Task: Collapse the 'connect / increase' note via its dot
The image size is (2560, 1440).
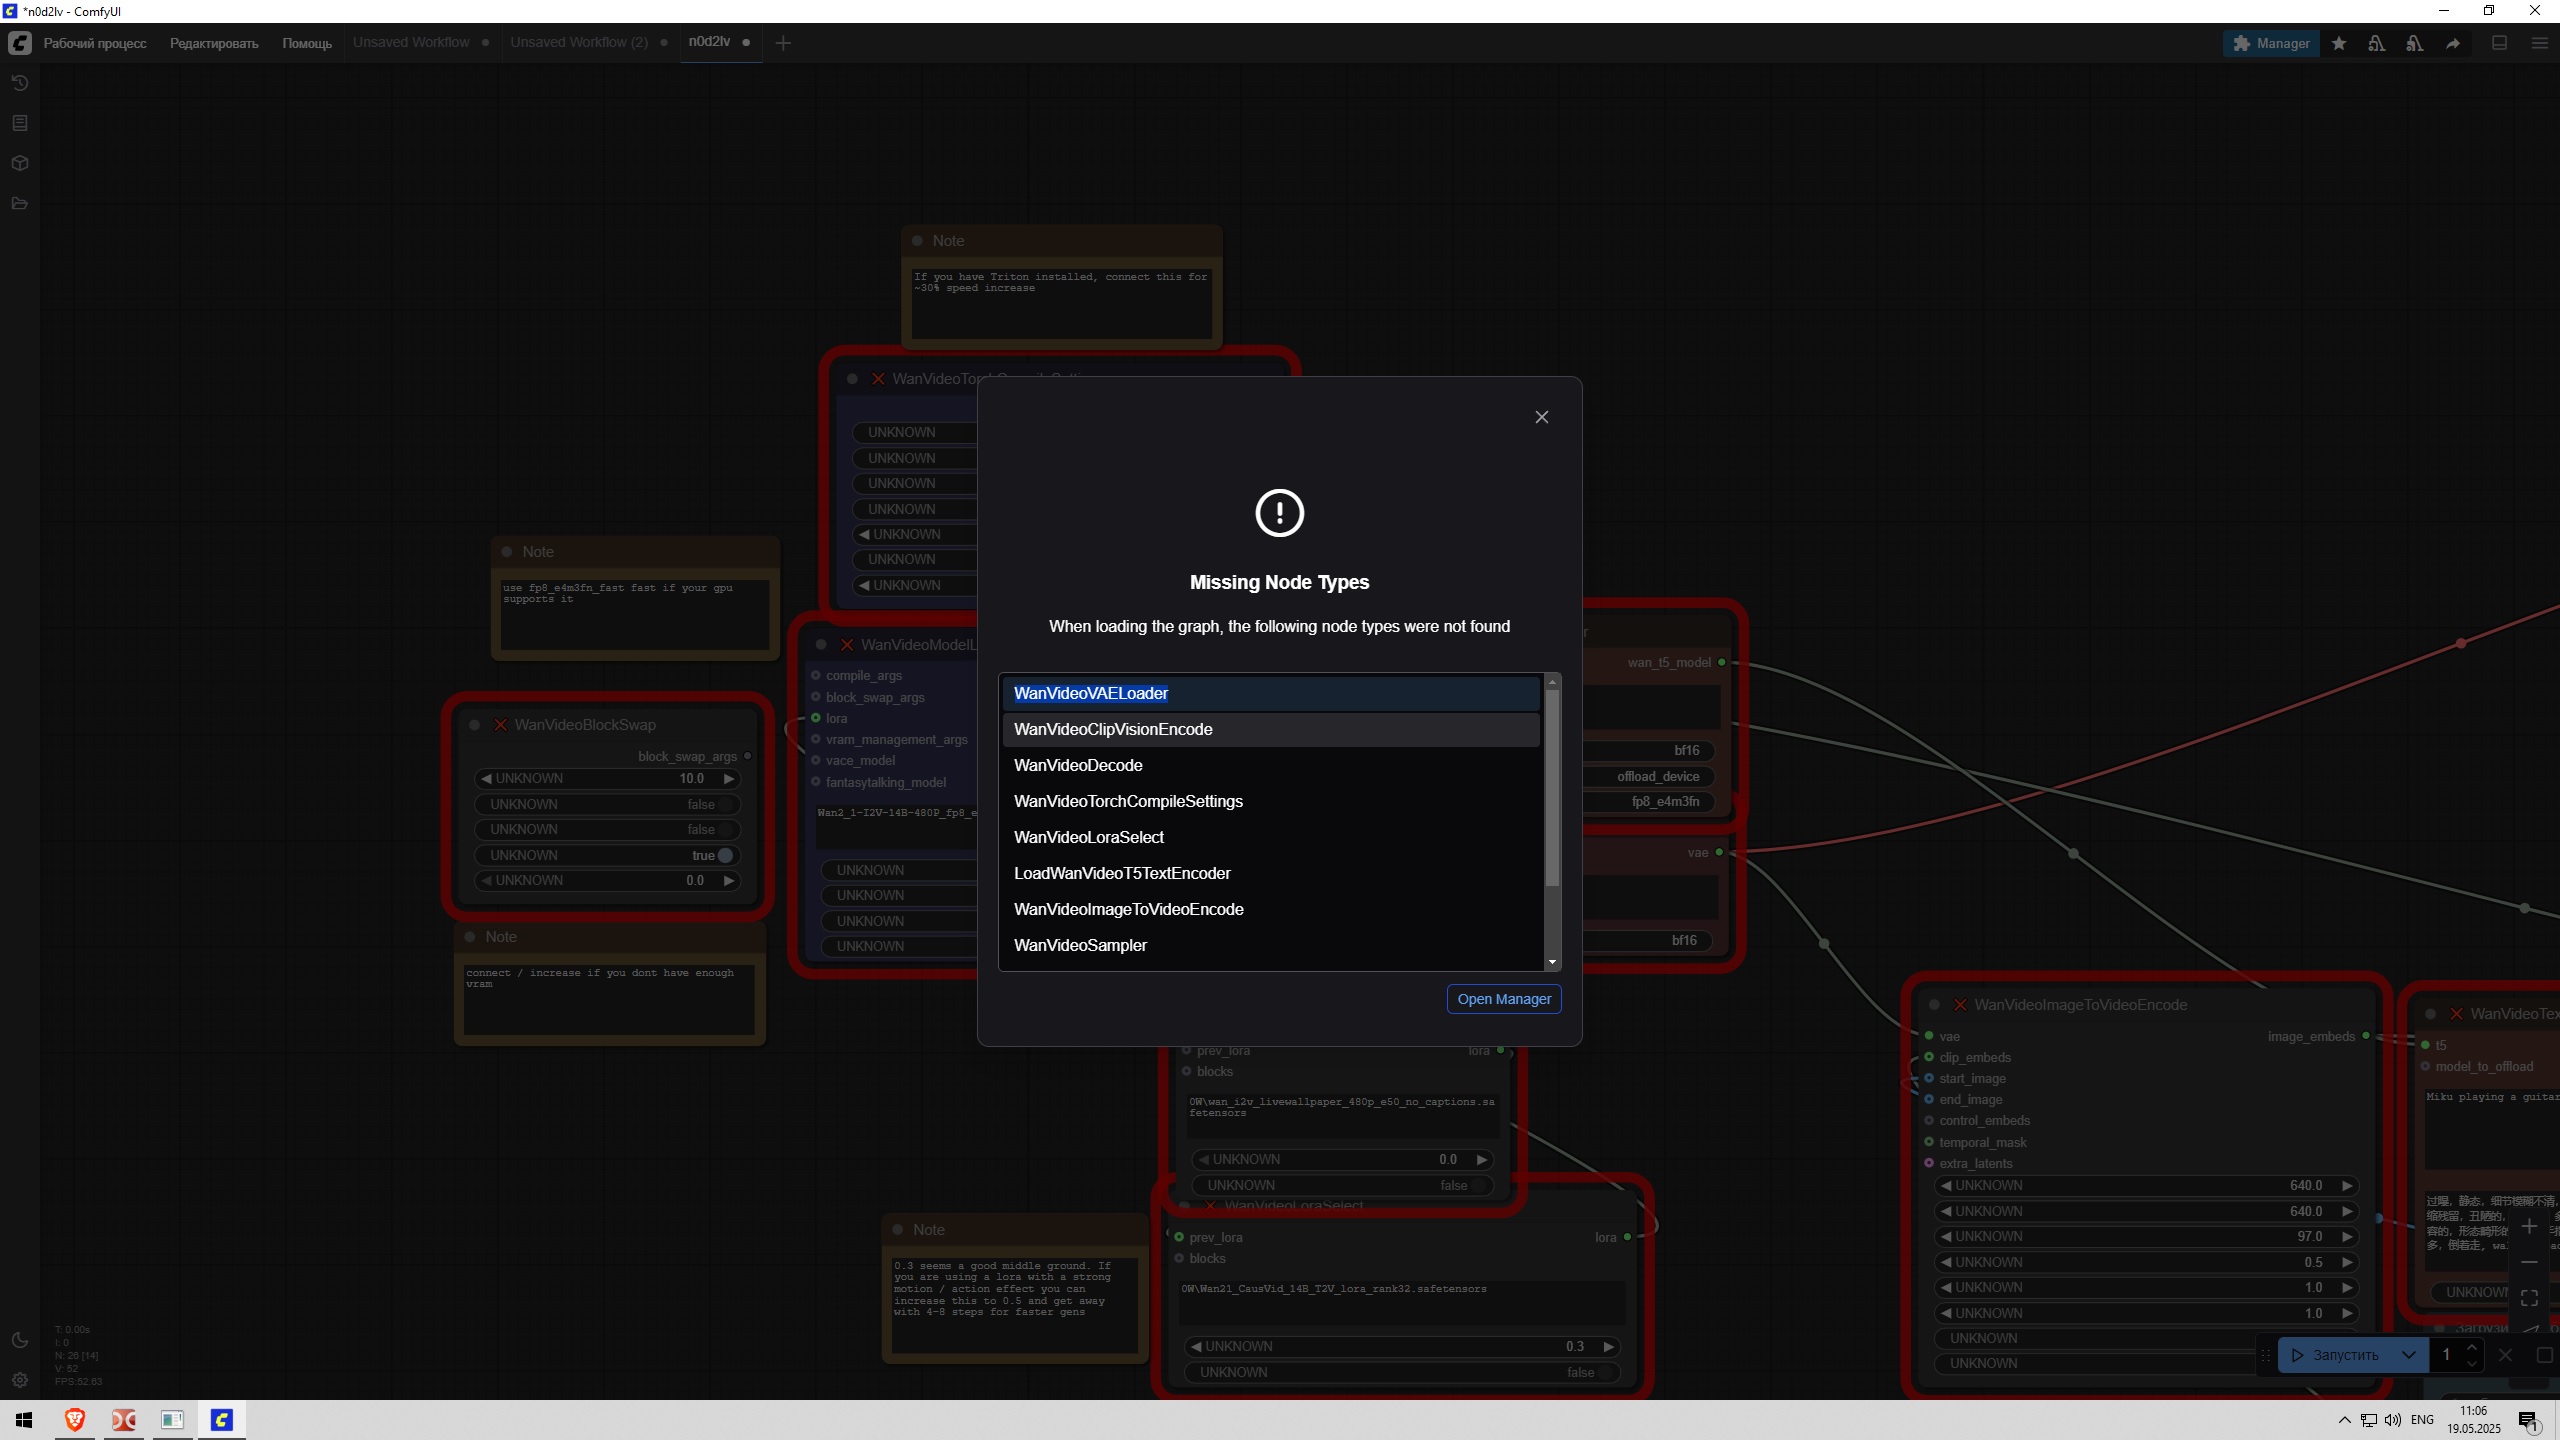Action: click(470, 937)
